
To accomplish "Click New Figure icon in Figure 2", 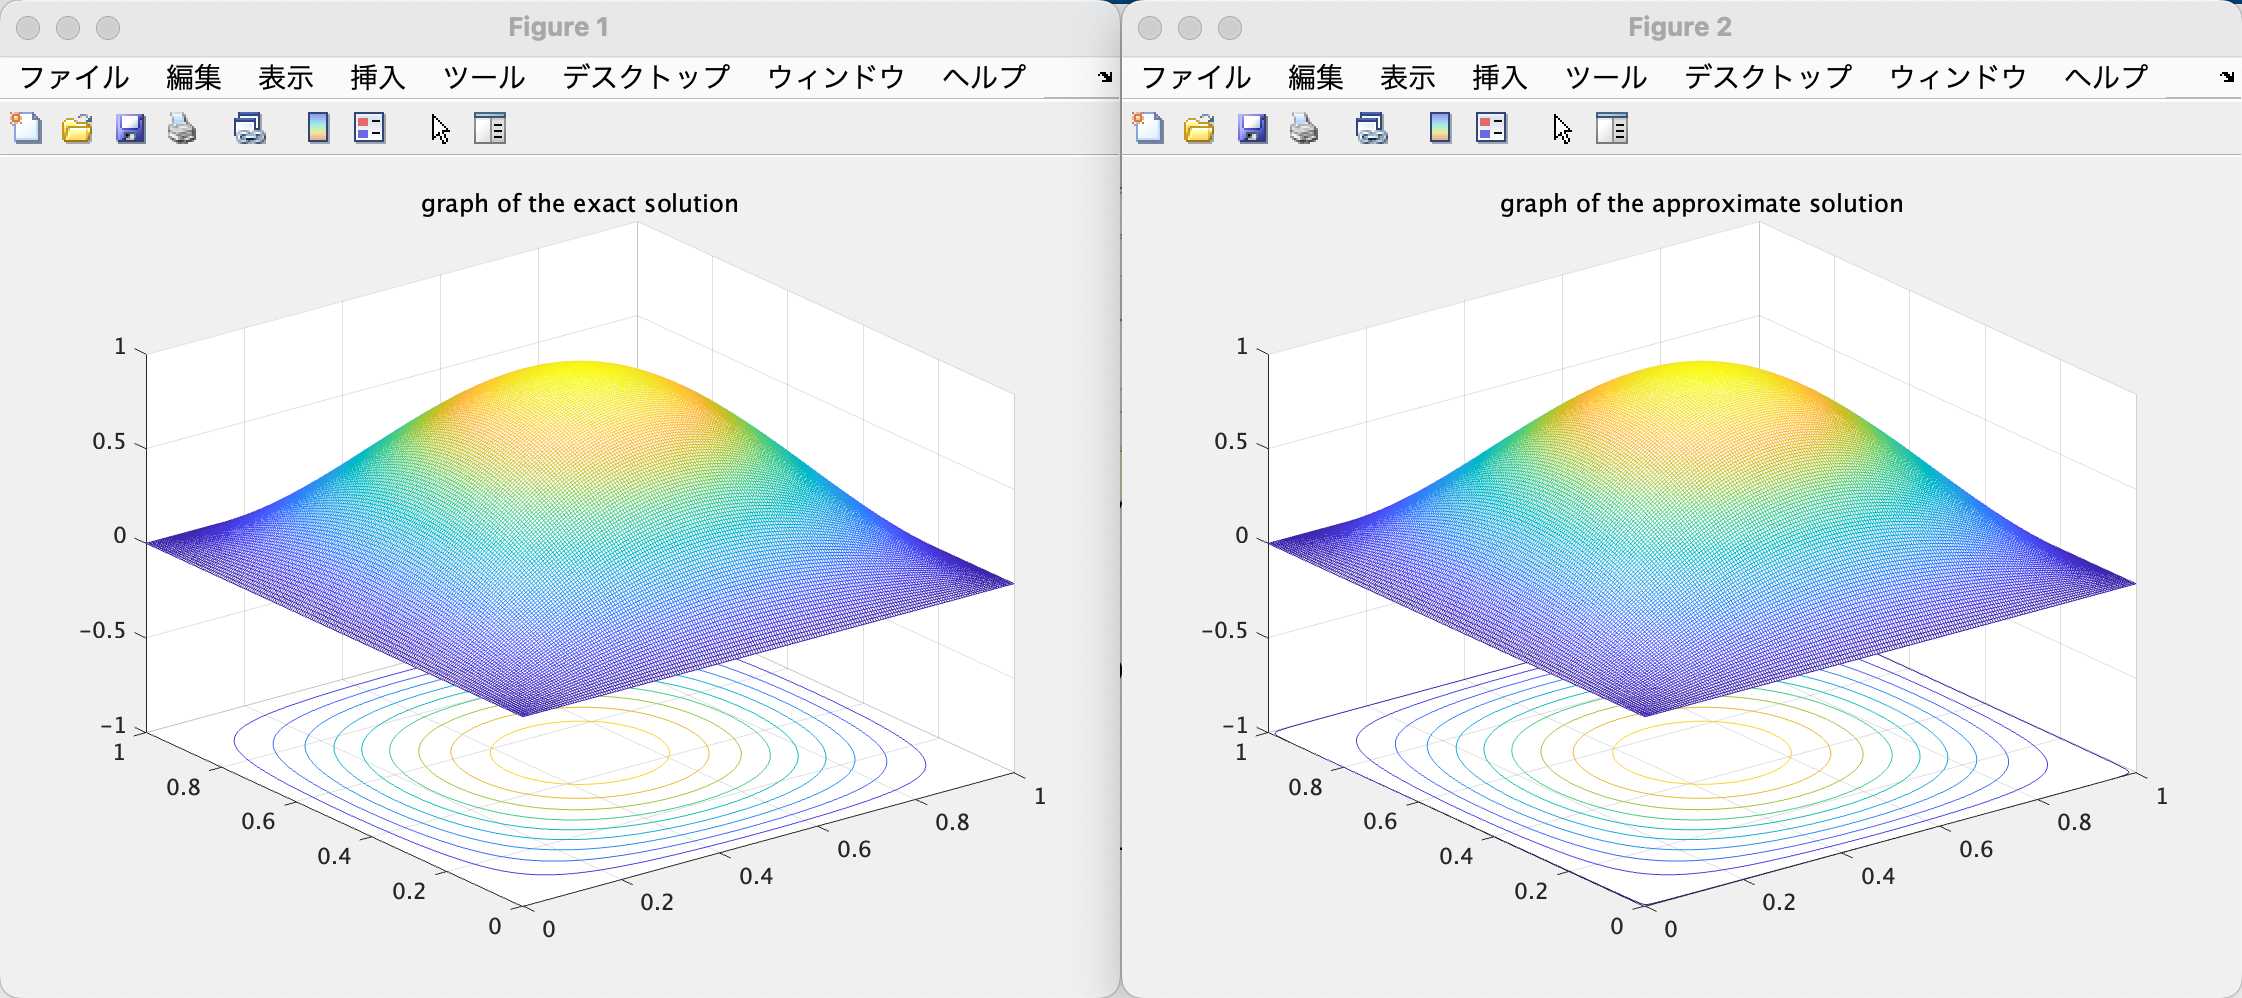I will pos(1148,128).
